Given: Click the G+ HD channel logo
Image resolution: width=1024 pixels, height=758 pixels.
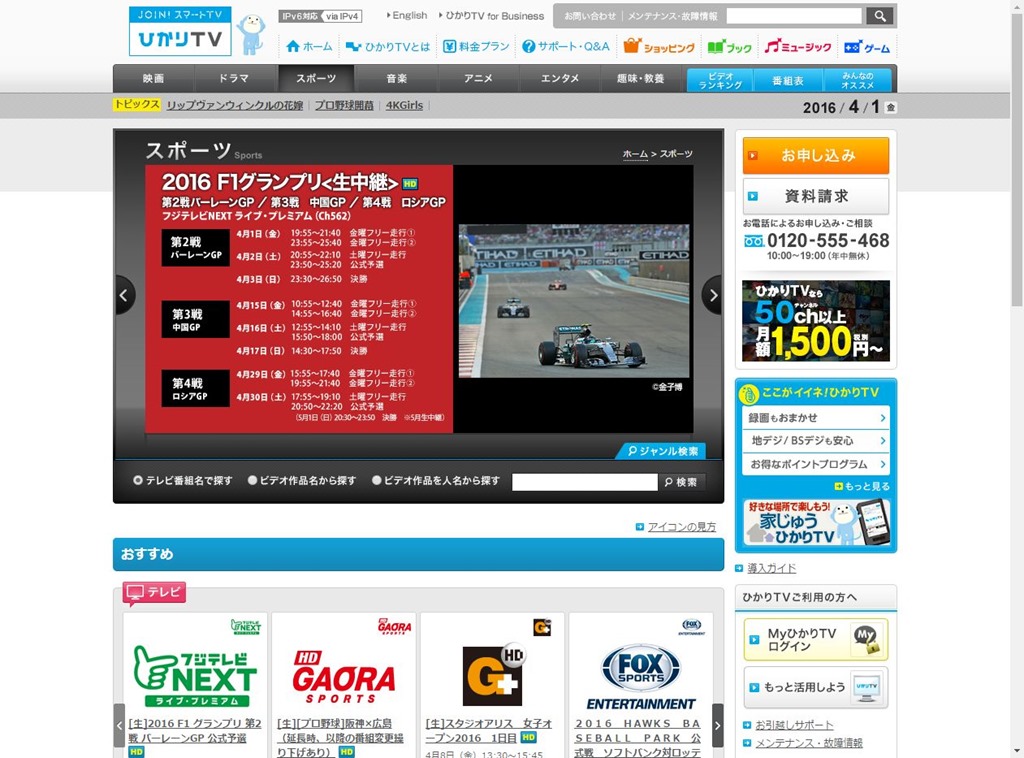Looking at the screenshot, I should click(494, 674).
